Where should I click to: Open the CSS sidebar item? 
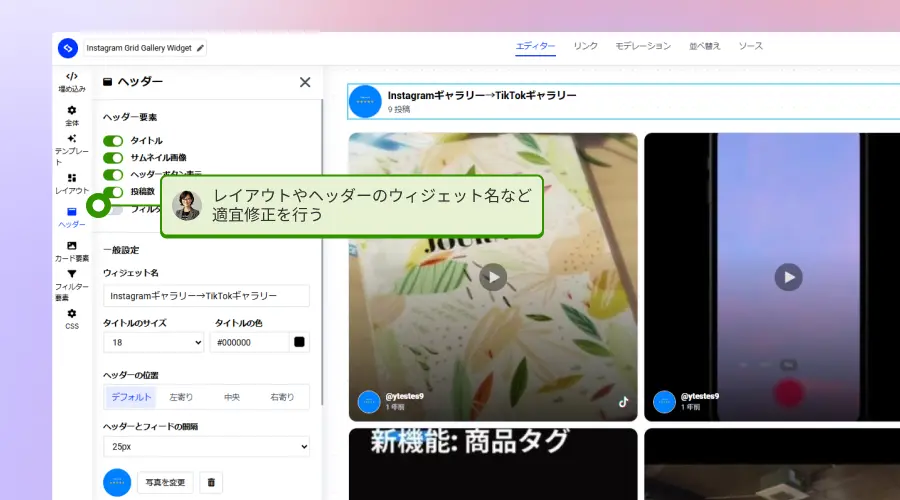tap(72, 319)
